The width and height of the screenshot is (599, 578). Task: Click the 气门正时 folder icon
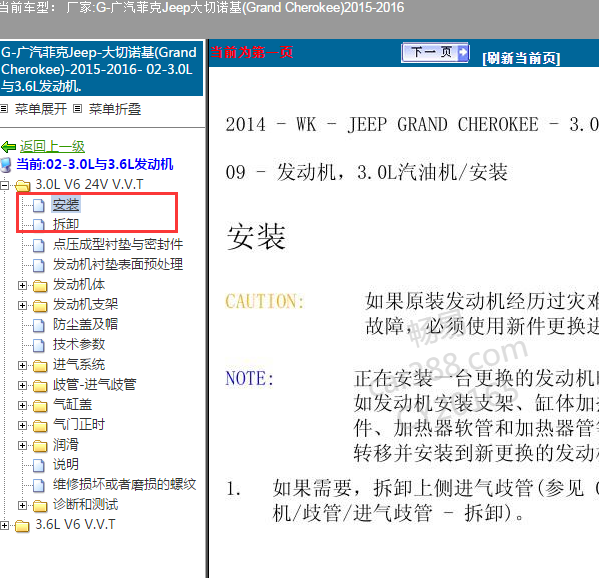tap(40, 425)
